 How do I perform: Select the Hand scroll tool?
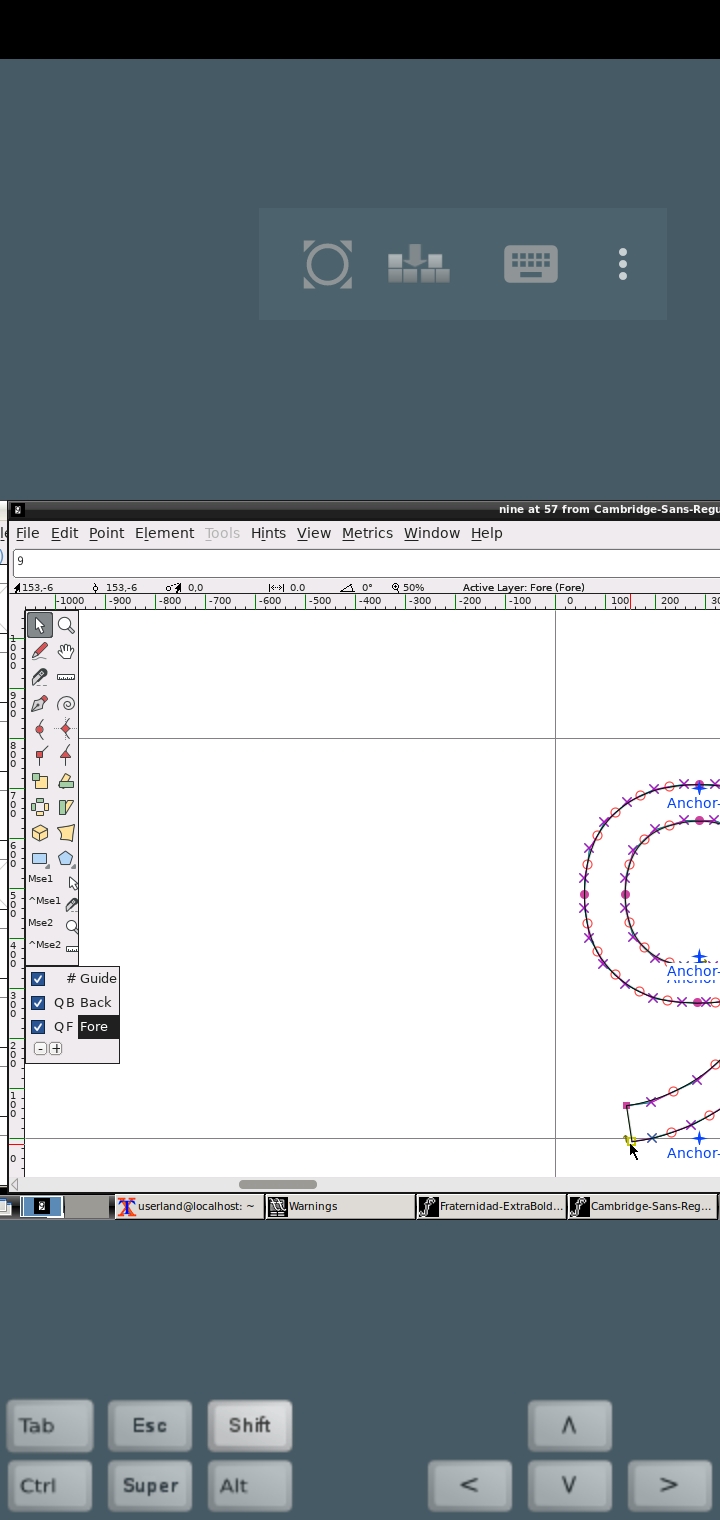click(66, 651)
